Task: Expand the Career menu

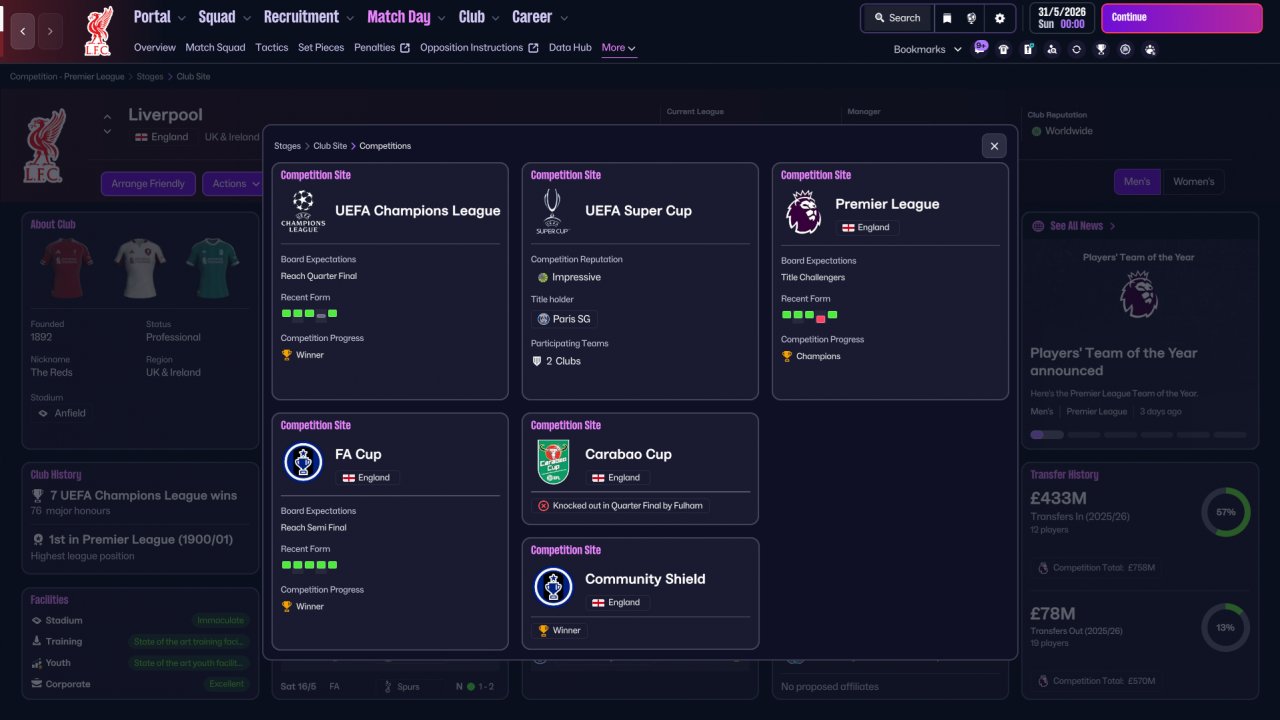Action: [x=540, y=17]
